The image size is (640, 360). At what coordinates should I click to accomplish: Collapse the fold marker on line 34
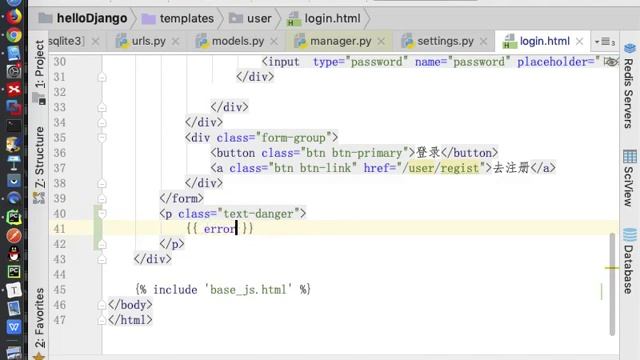102,122
